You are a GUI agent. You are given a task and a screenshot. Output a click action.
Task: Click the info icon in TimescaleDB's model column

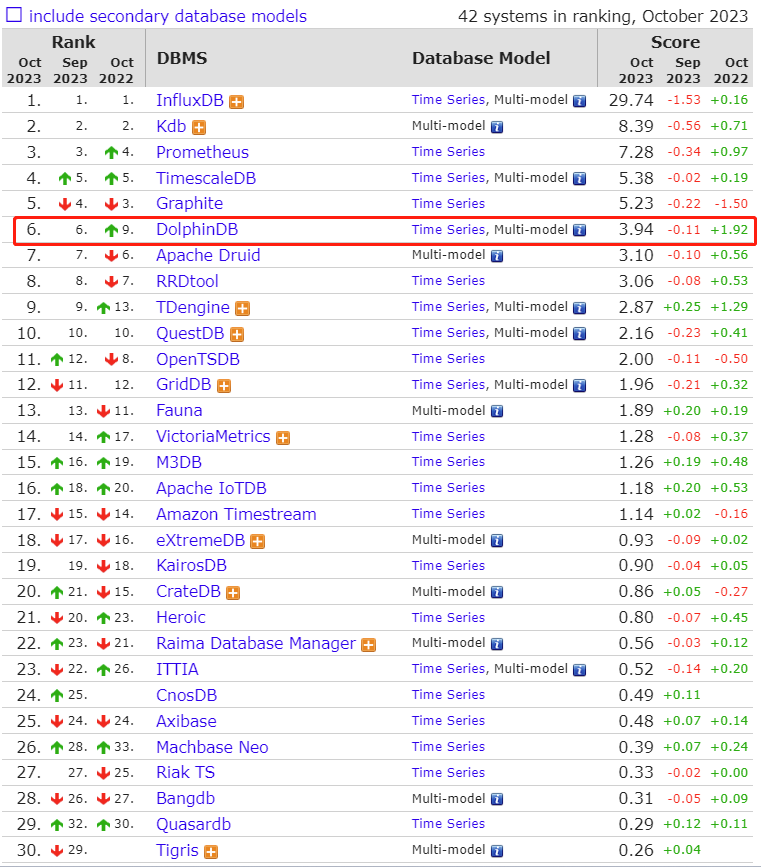[580, 179]
